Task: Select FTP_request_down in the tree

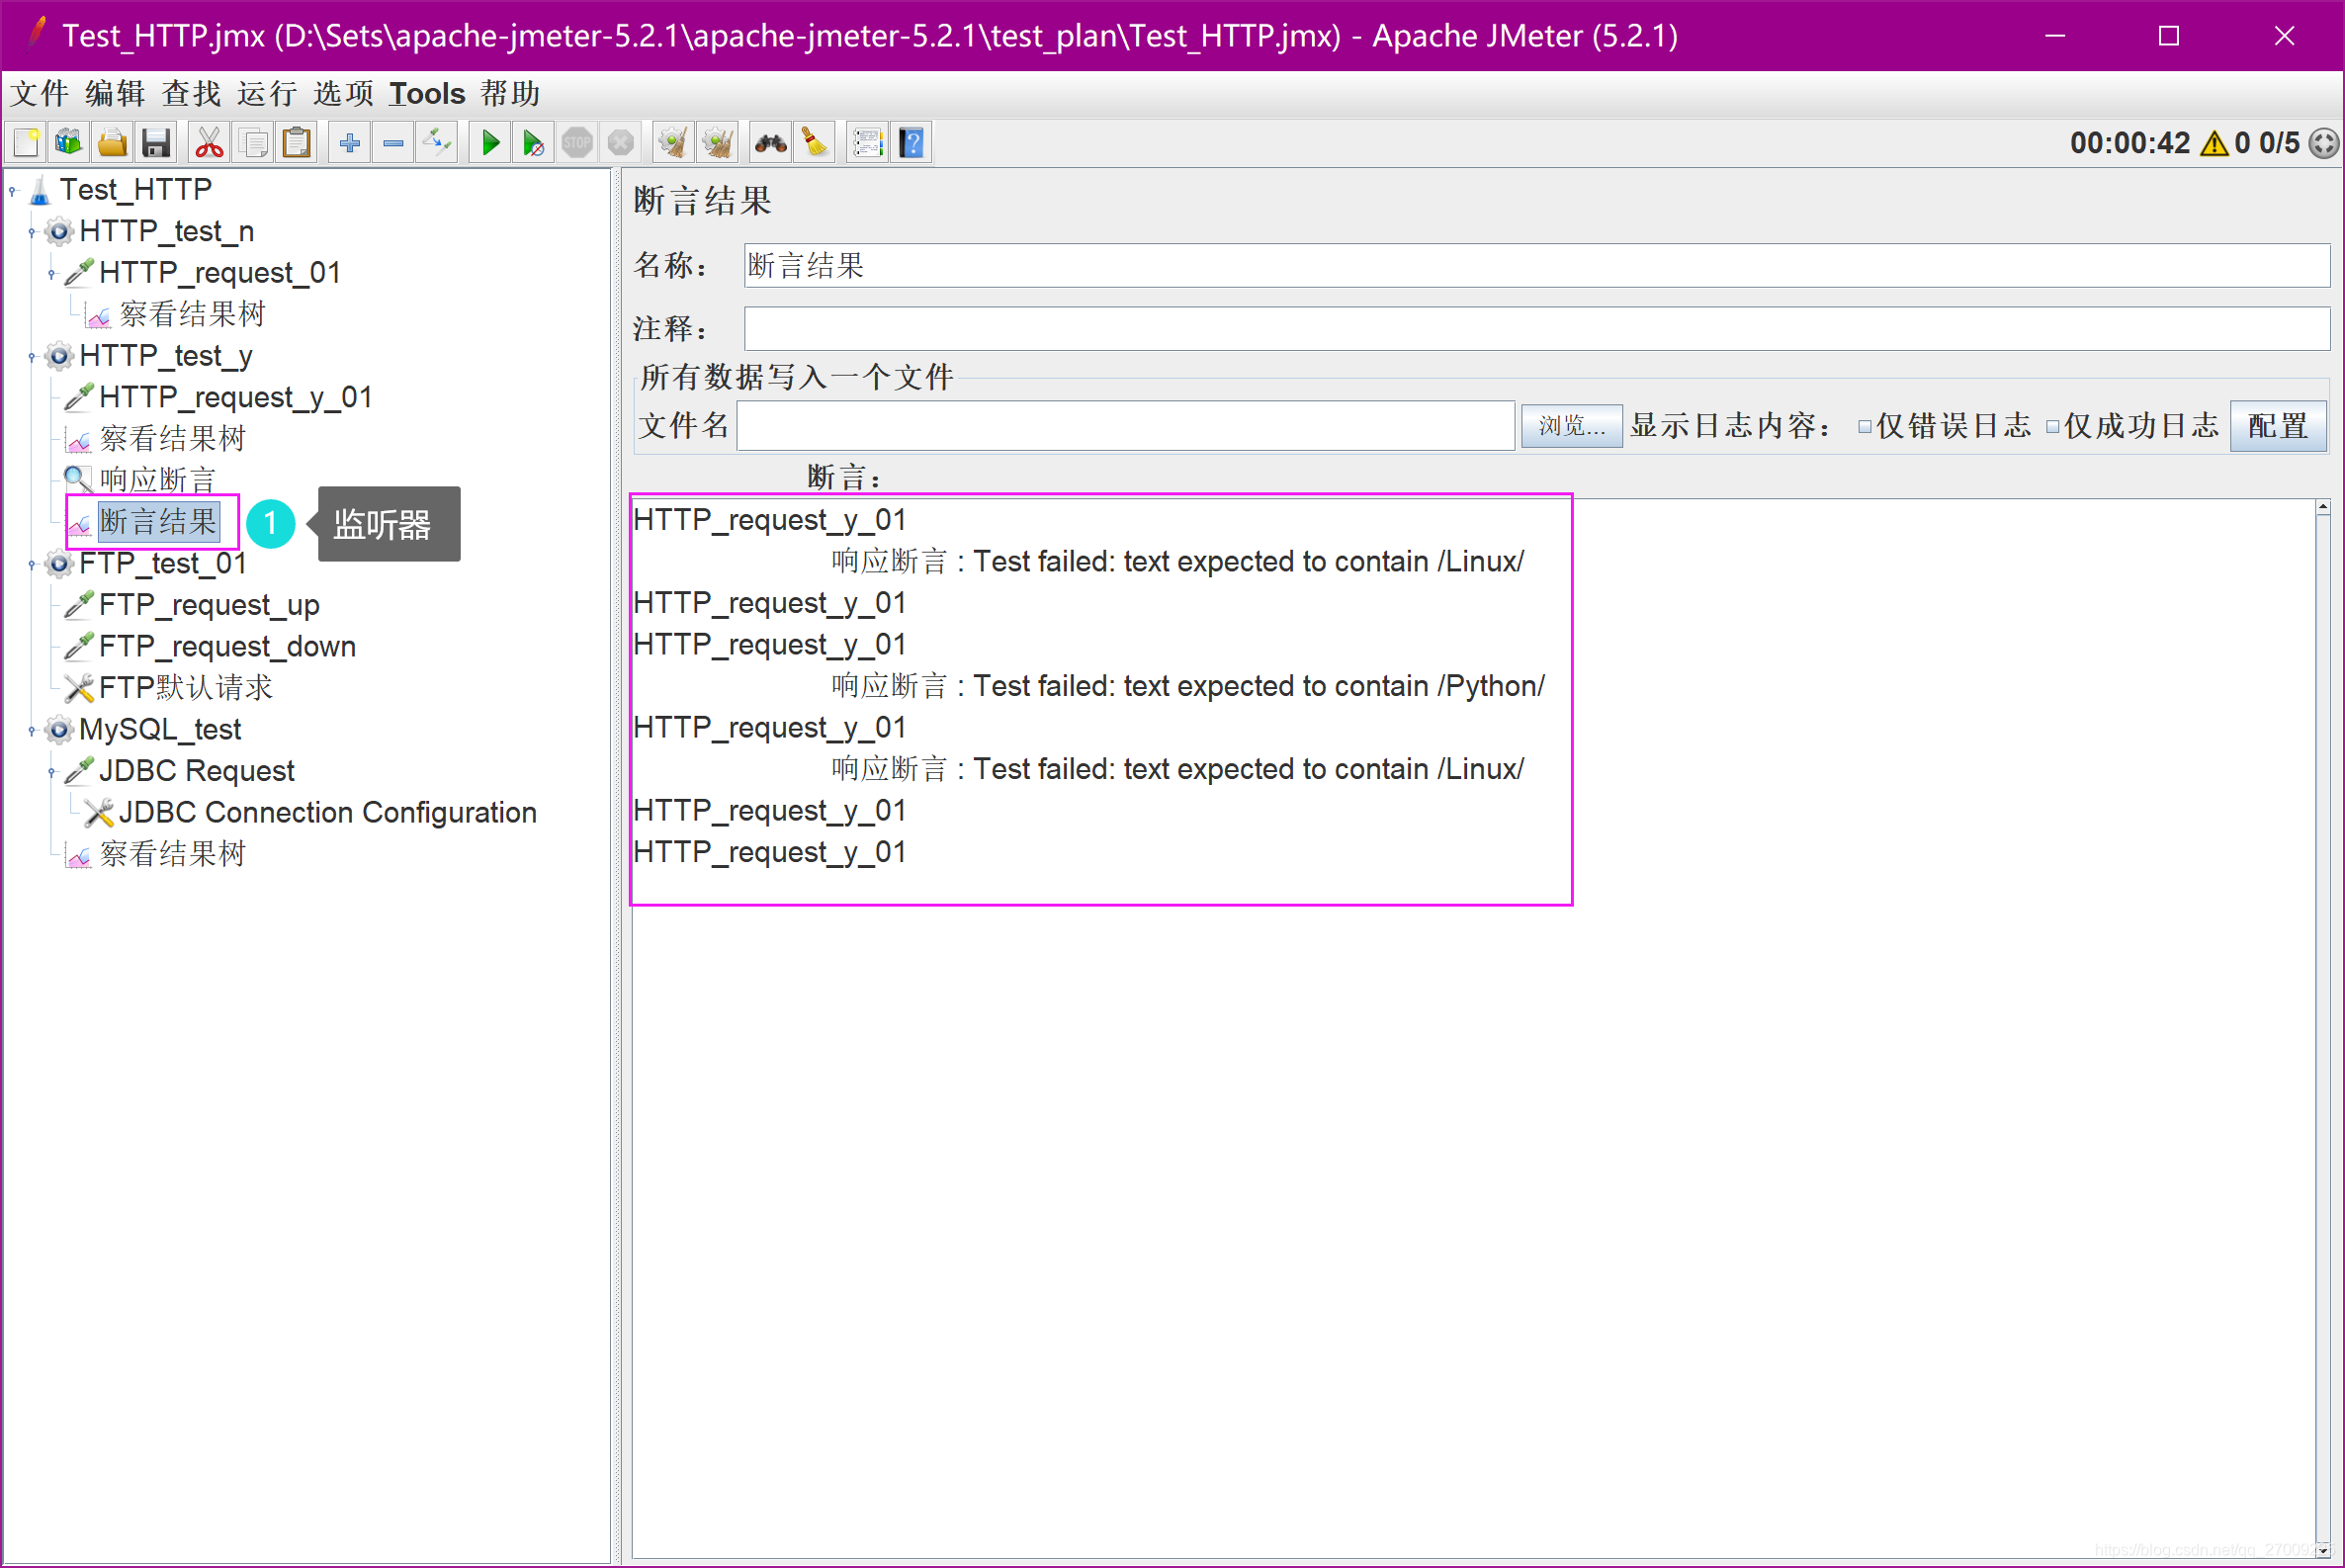Action: 227,647
